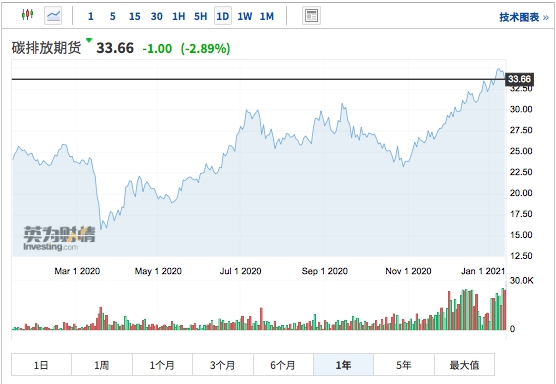Select the 1W interval
Image resolution: width=556 pixels, height=384 pixels.
click(245, 16)
